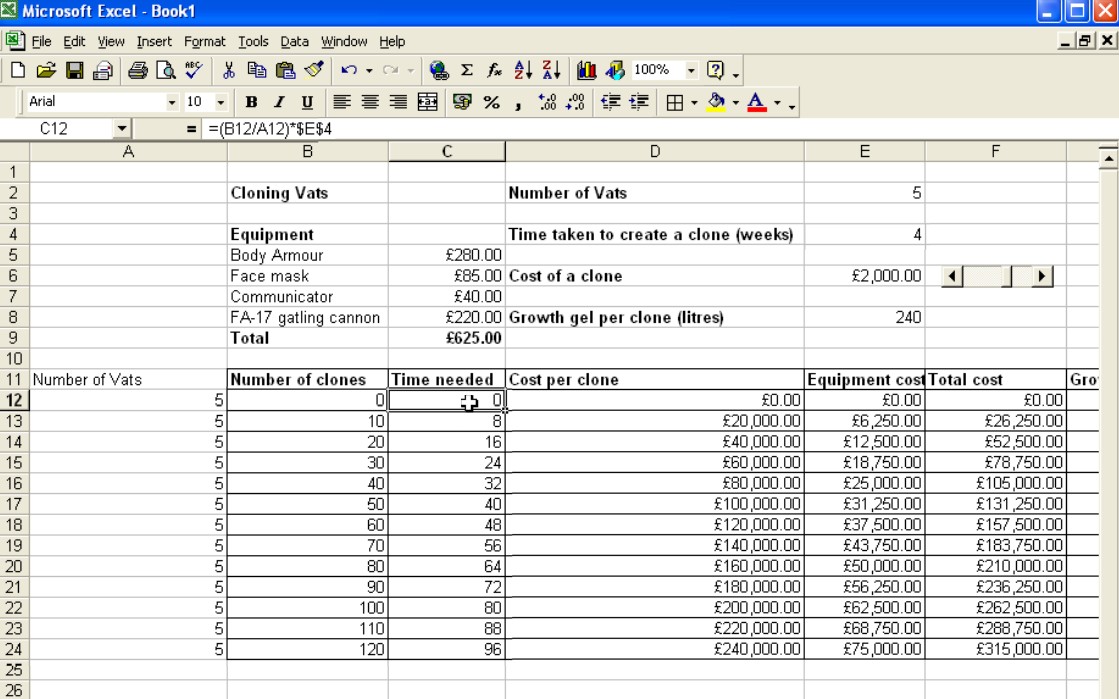The width and height of the screenshot is (1119, 699).
Task: Select row 9 header
Action: click(x=15, y=338)
